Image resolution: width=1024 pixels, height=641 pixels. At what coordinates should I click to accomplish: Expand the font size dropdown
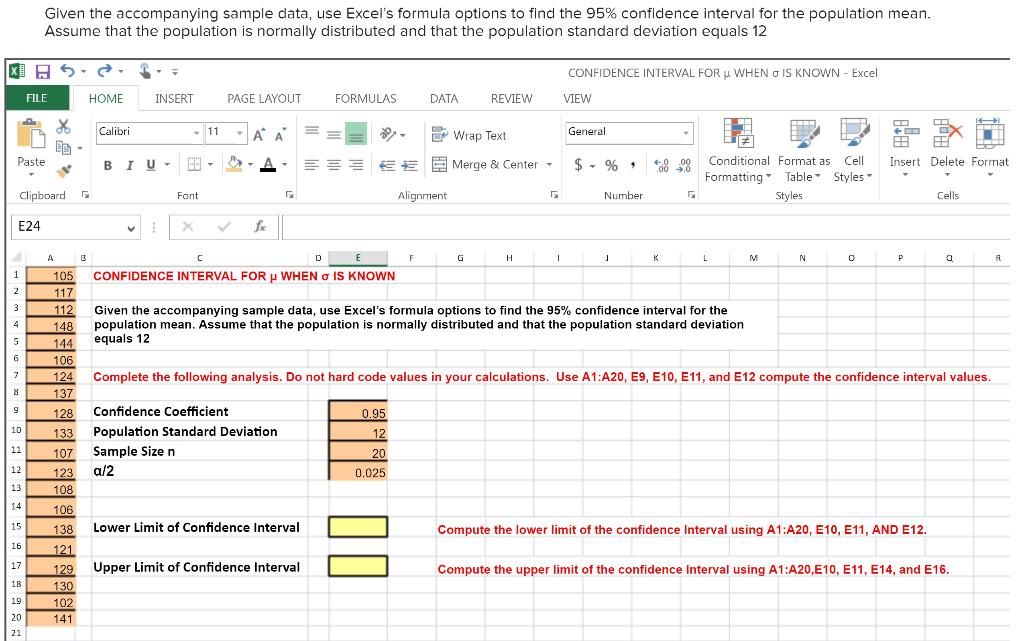point(239,133)
